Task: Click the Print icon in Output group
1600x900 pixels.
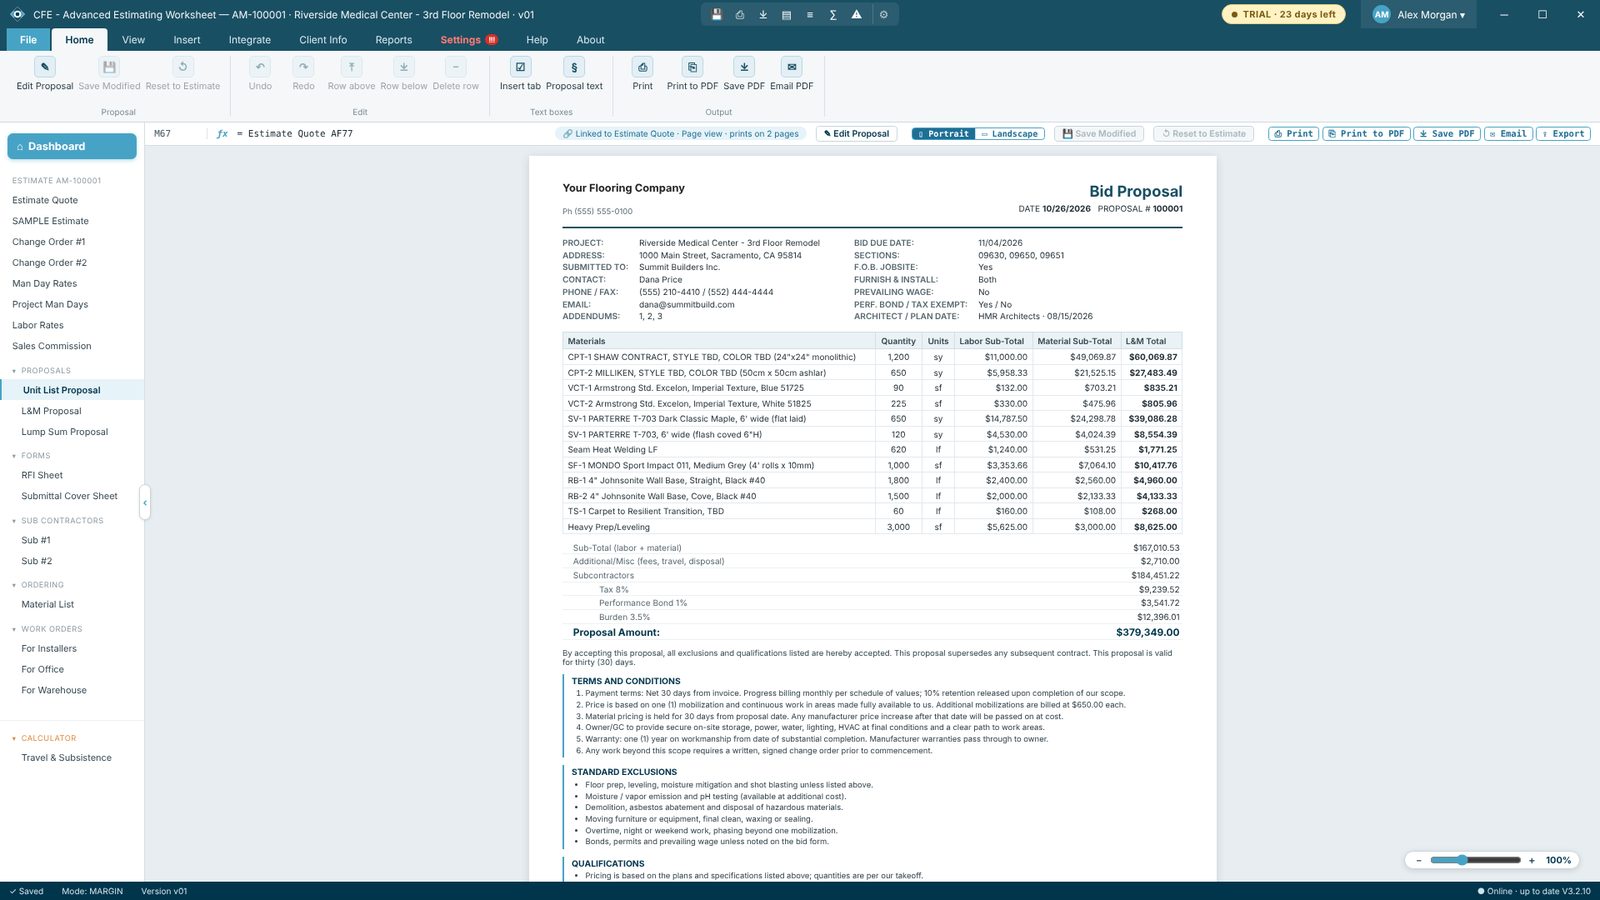Action: [x=643, y=67]
